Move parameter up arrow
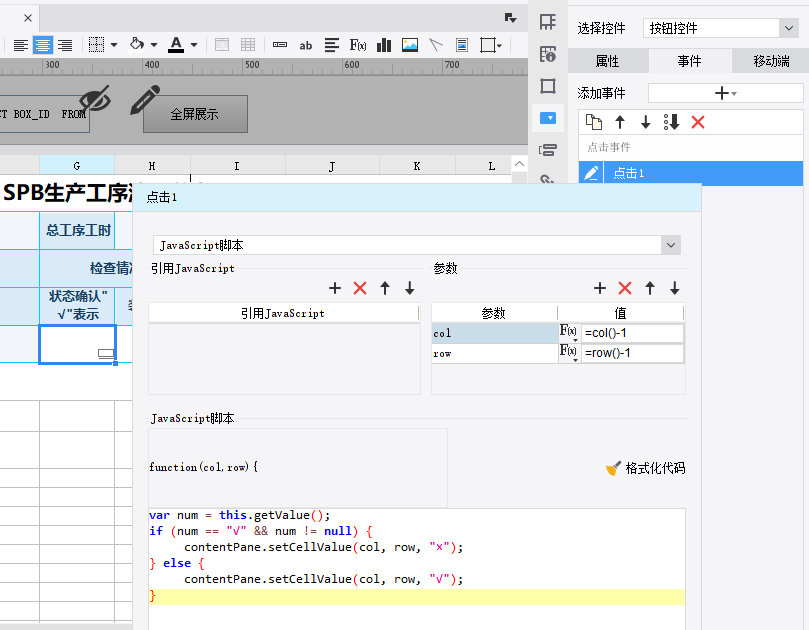 point(650,288)
